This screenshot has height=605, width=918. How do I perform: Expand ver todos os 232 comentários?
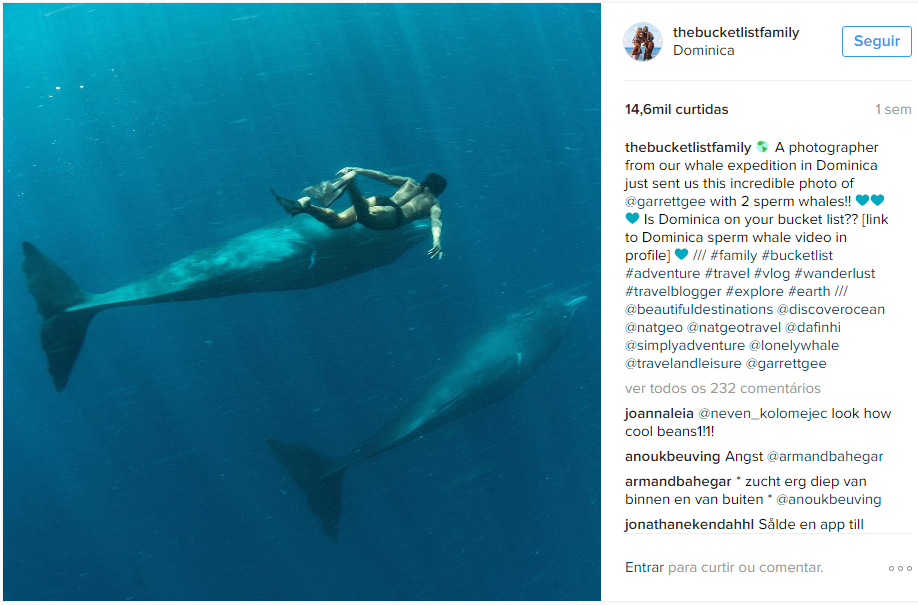(722, 388)
